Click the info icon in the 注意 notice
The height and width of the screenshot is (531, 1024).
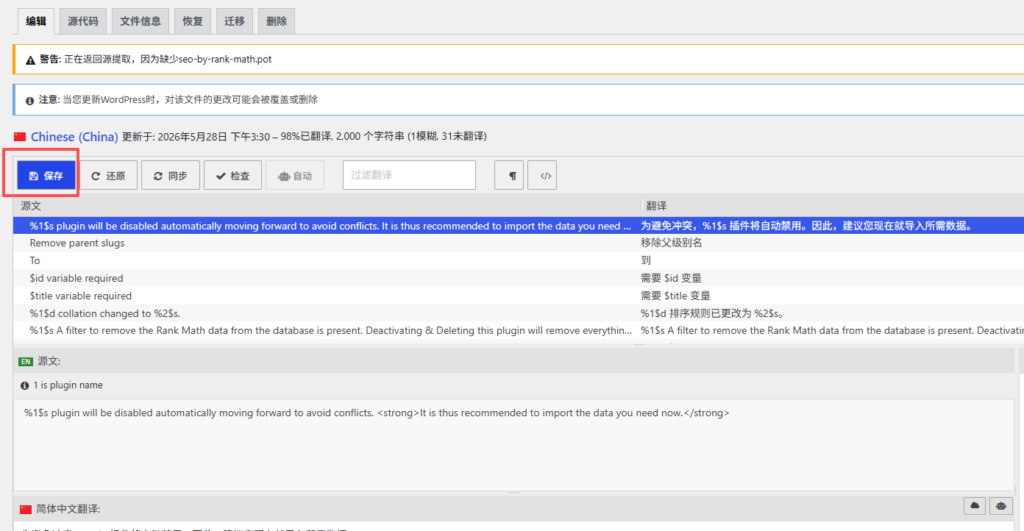coord(29,101)
